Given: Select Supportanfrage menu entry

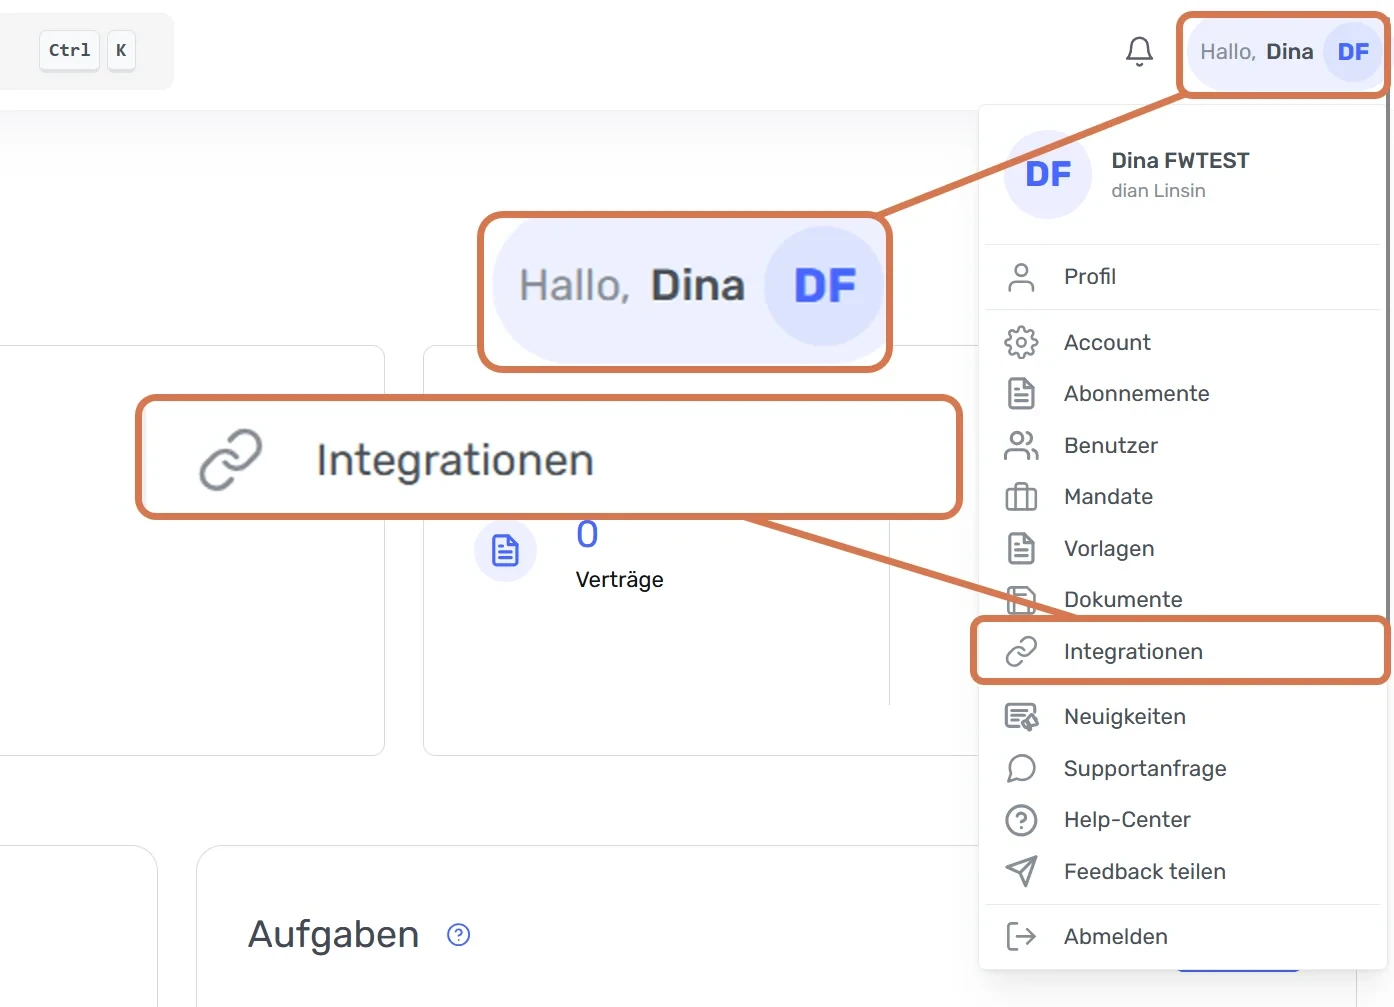Looking at the screenshot, I should click(x=1182, y=769).
